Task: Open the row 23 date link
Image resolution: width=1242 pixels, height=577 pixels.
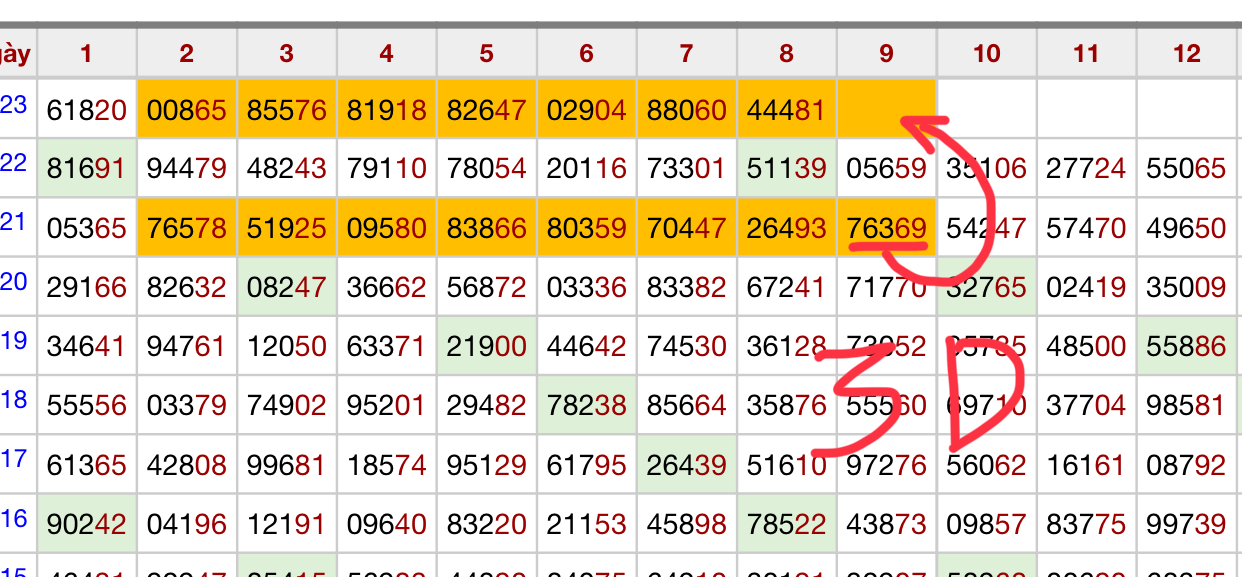Action: (14, 104)
